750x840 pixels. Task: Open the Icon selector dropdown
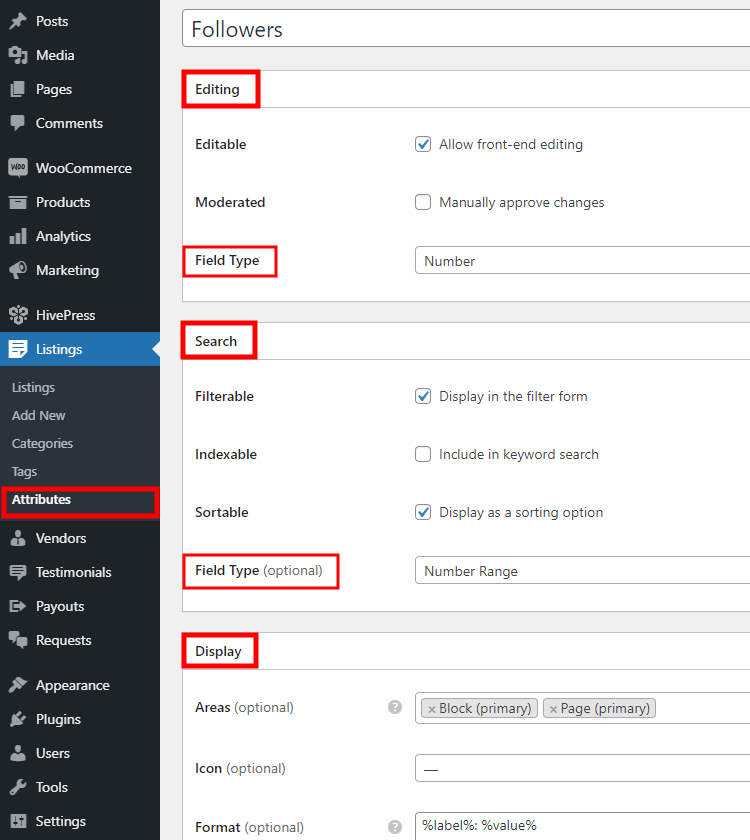tap(580, 768)
